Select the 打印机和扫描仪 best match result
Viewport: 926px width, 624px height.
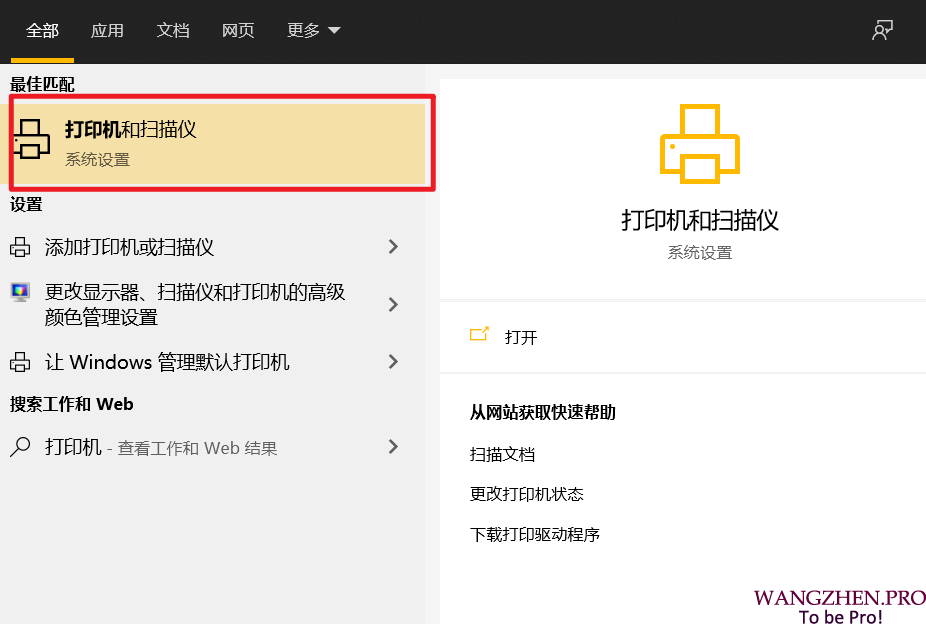(213, 143)
